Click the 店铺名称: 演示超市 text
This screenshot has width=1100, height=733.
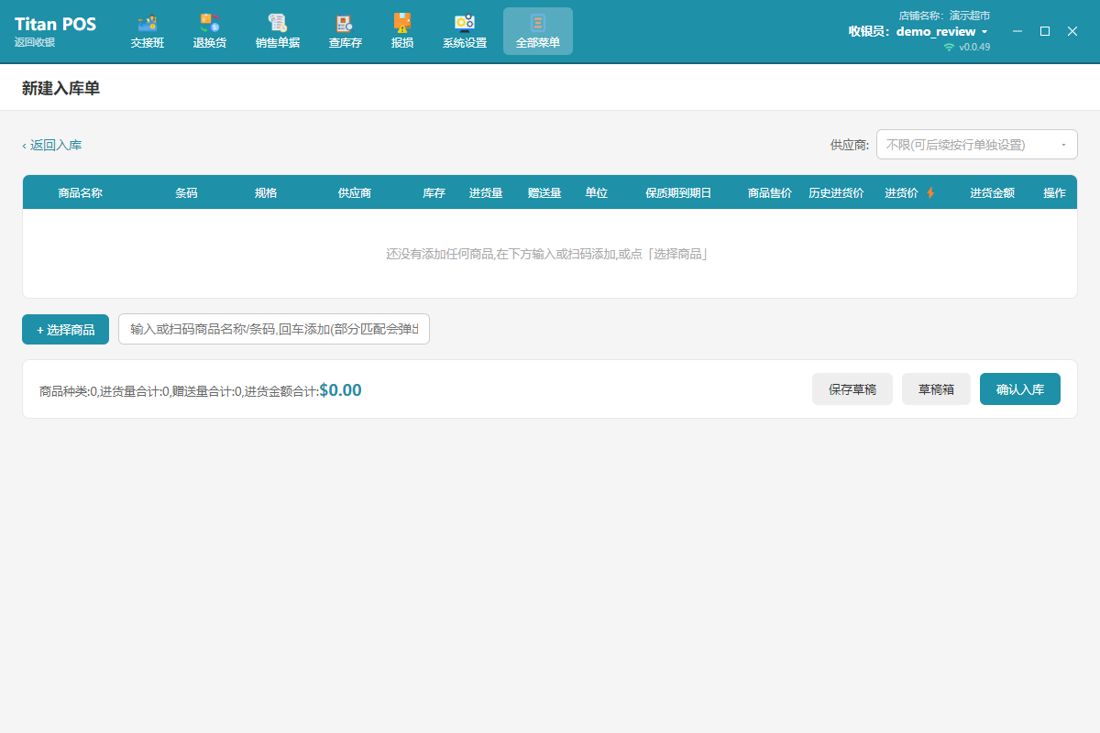944,15
